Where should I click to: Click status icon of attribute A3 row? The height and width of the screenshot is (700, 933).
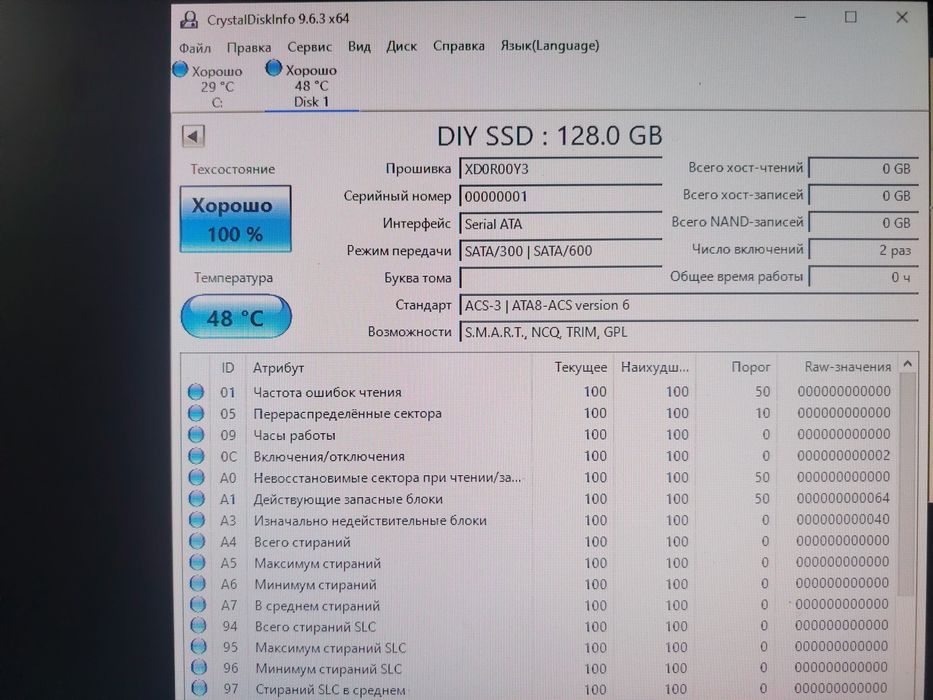pos(197,520)
